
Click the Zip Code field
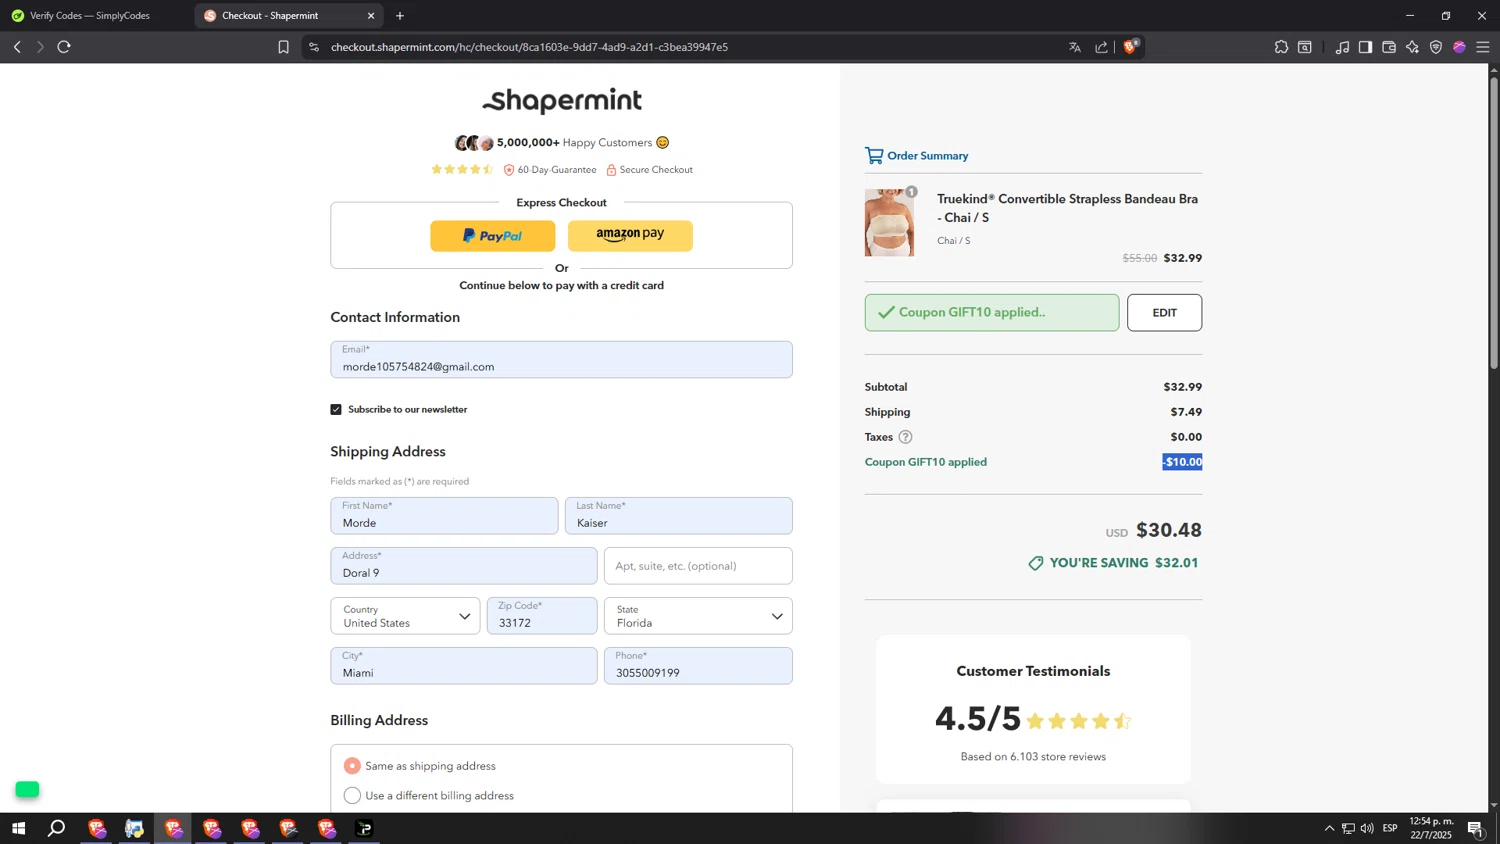(542, 616)
